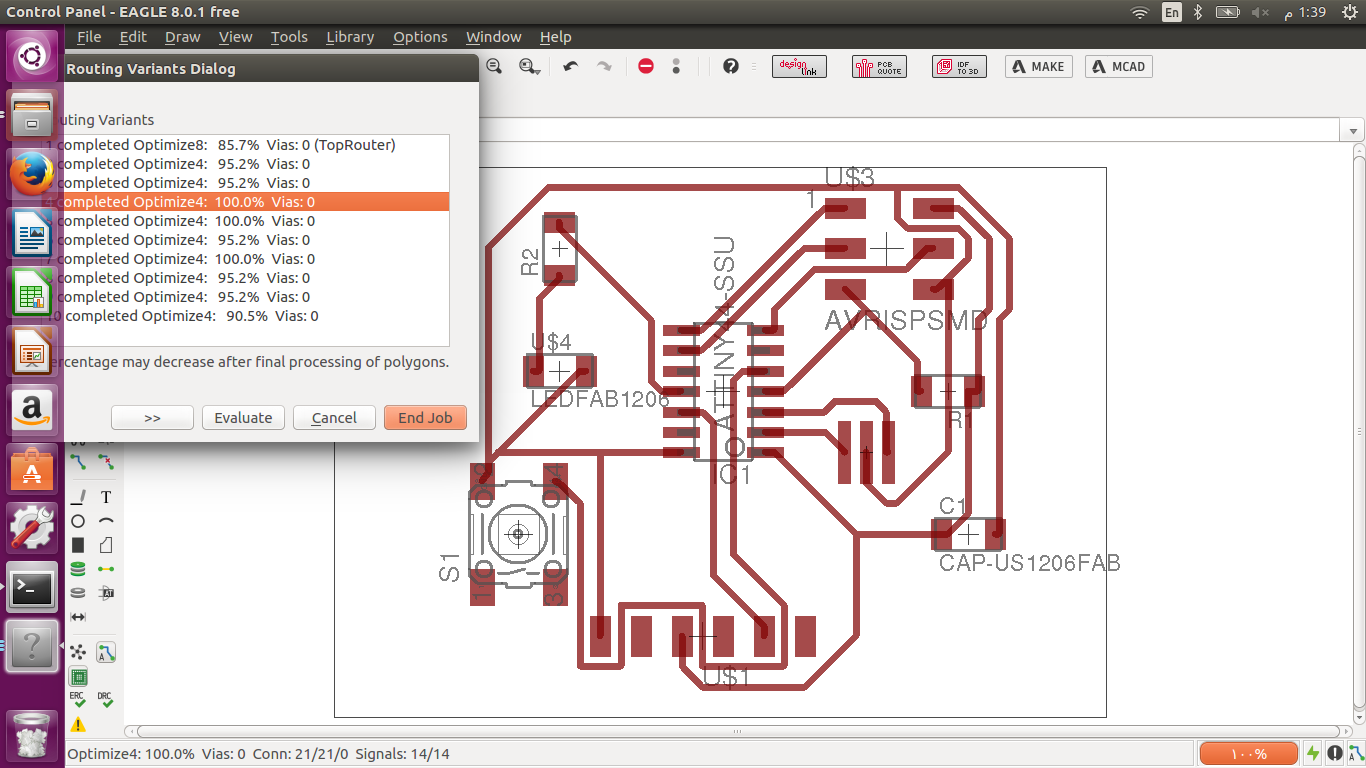
Task: Launch the IDF to 3D converter
Action: (x=958, y=67)
